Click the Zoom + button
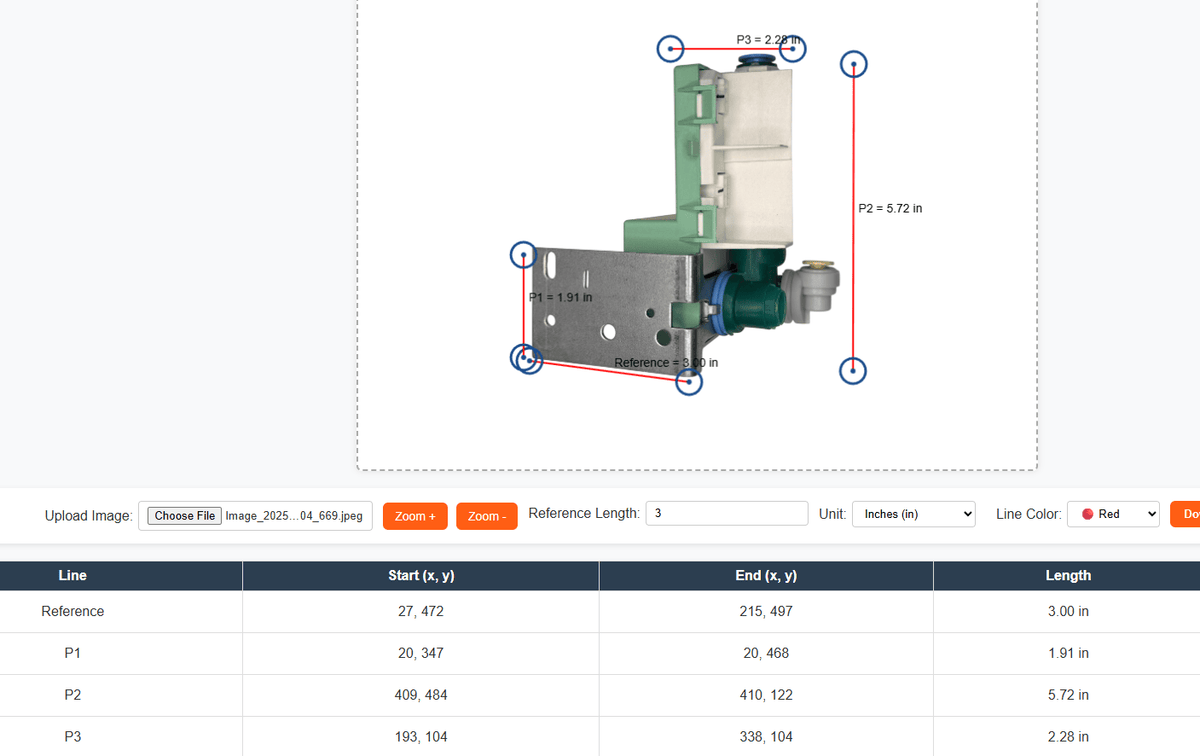The image size is (1200, 756). tap(415, 516)
